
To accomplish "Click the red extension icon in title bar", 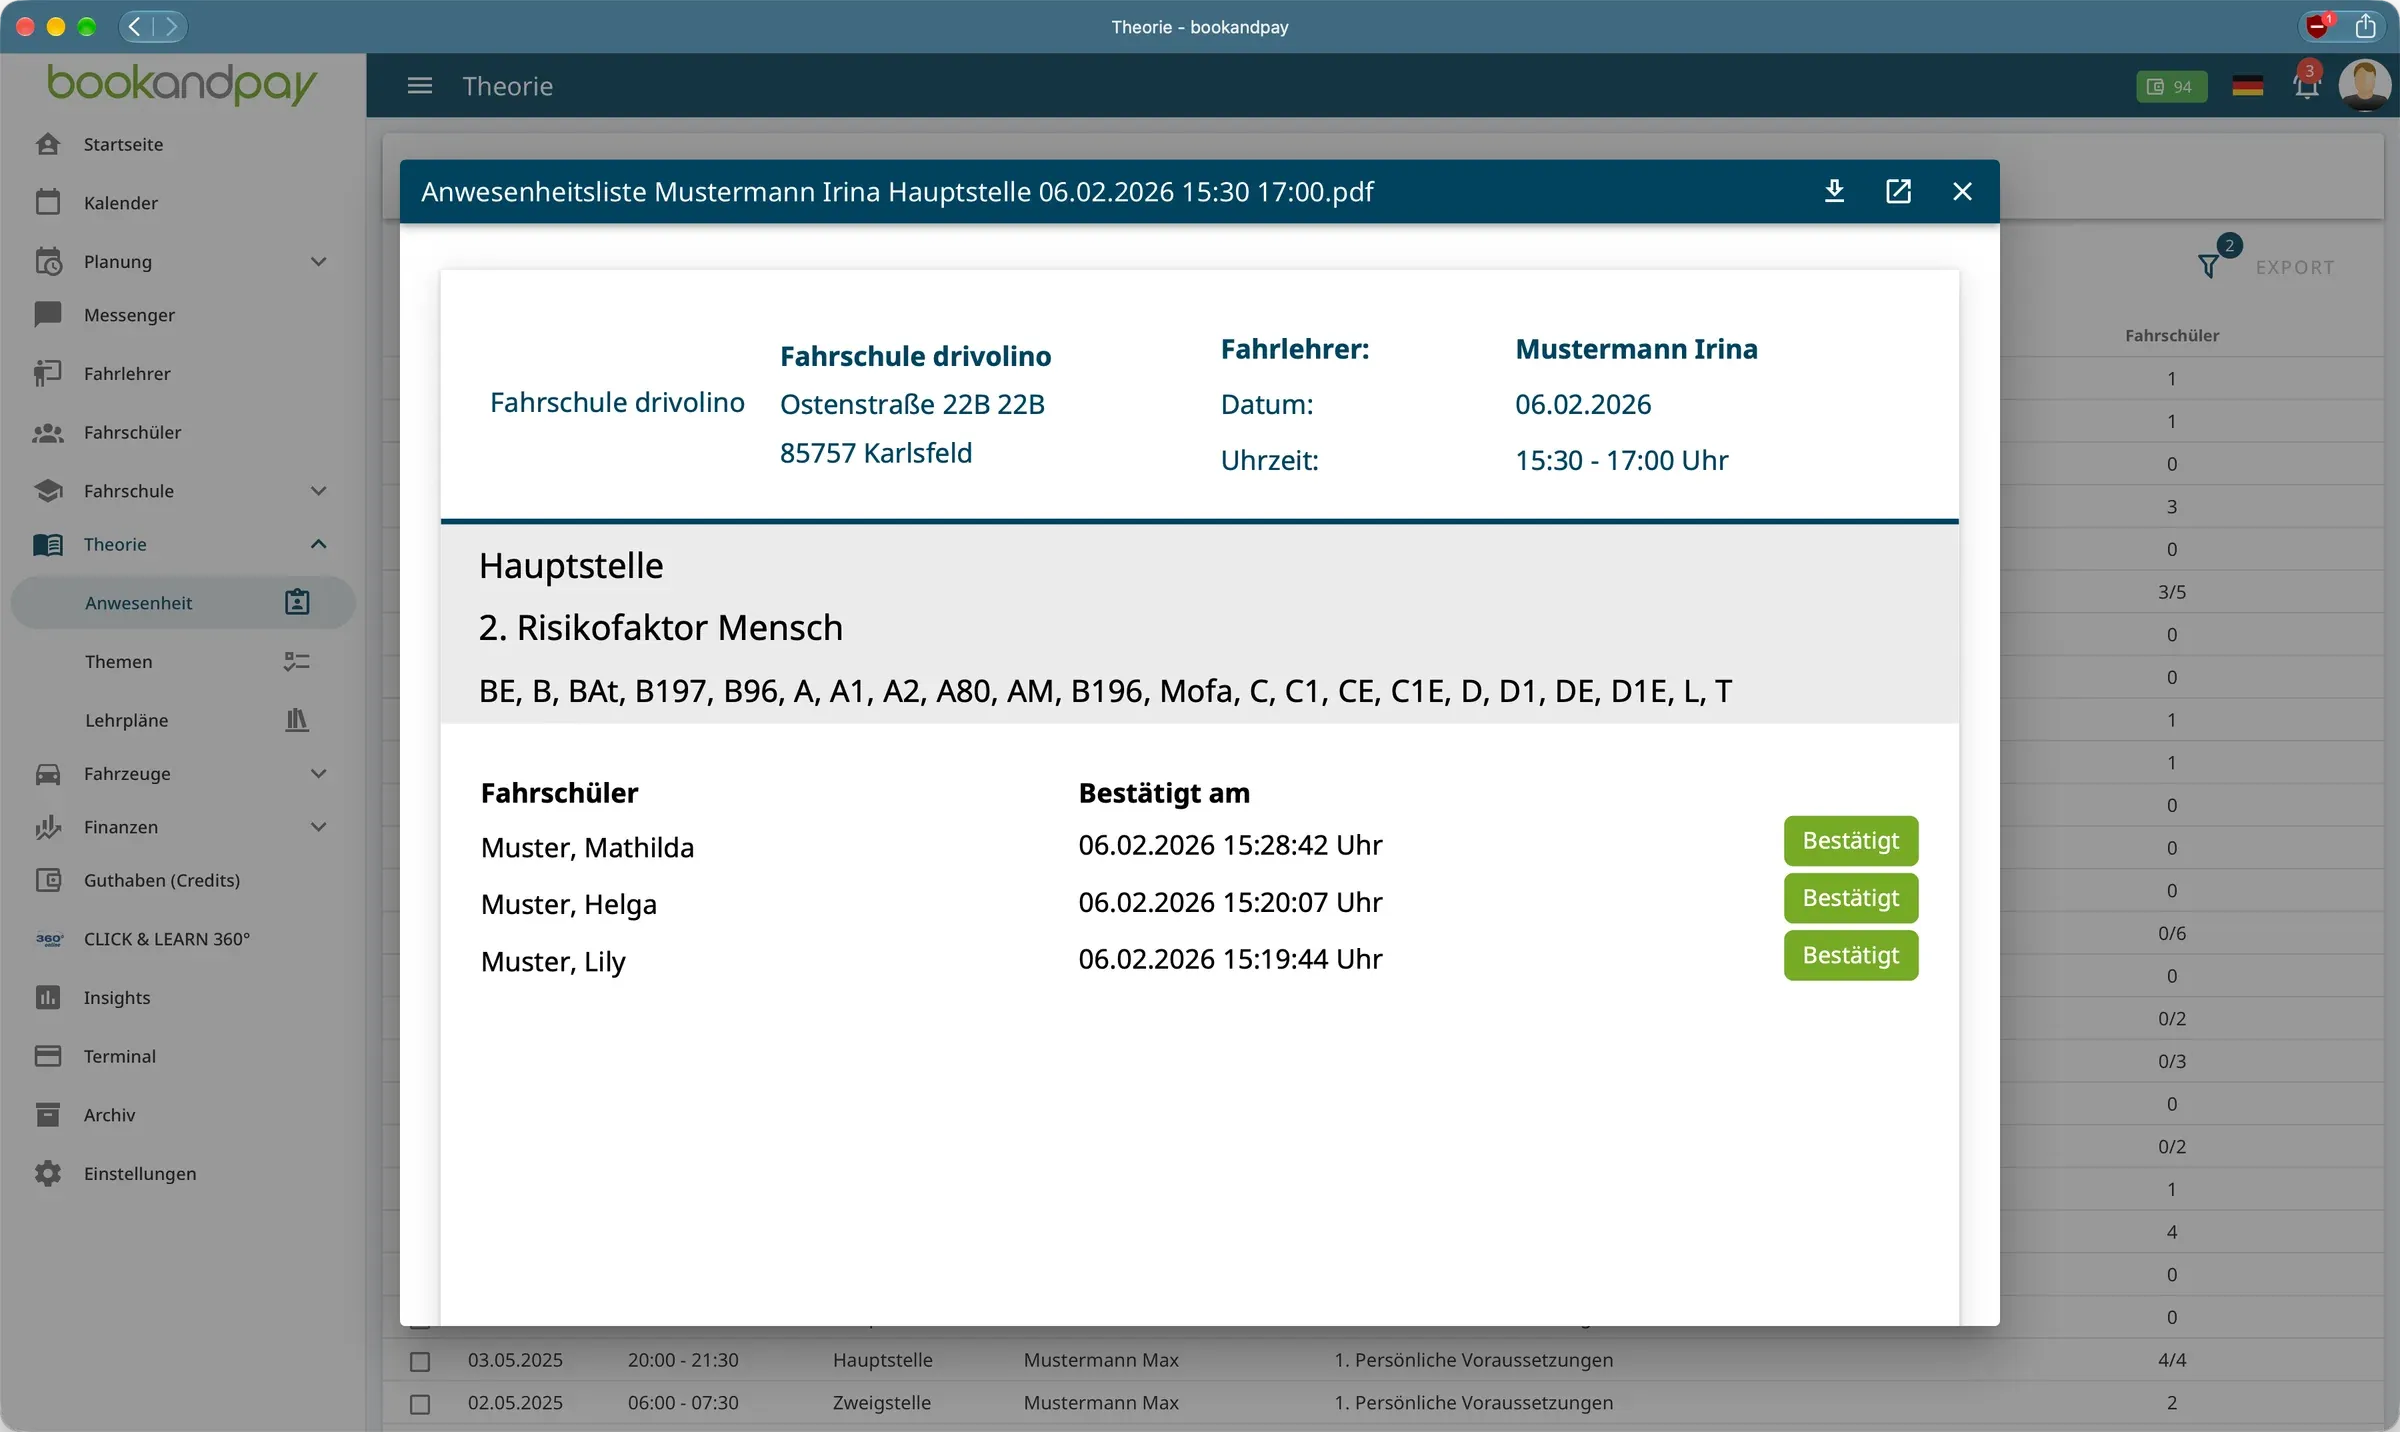I will point(2318,26).
